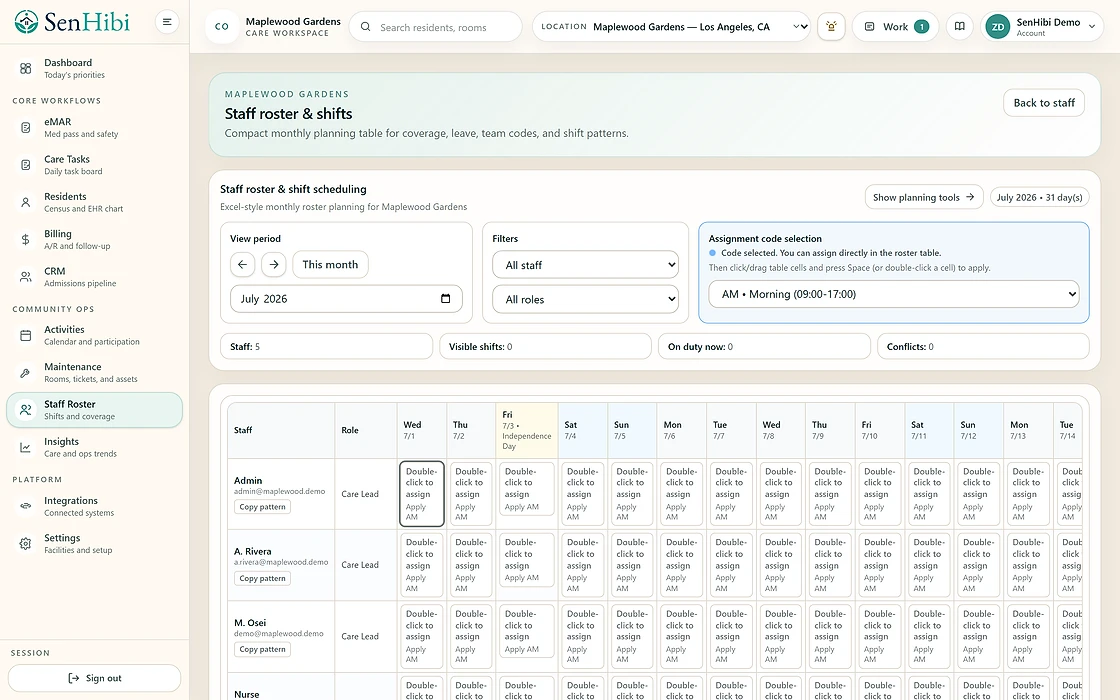Click Show planning tools button
1120x700 pixels.
coord(923,197)
